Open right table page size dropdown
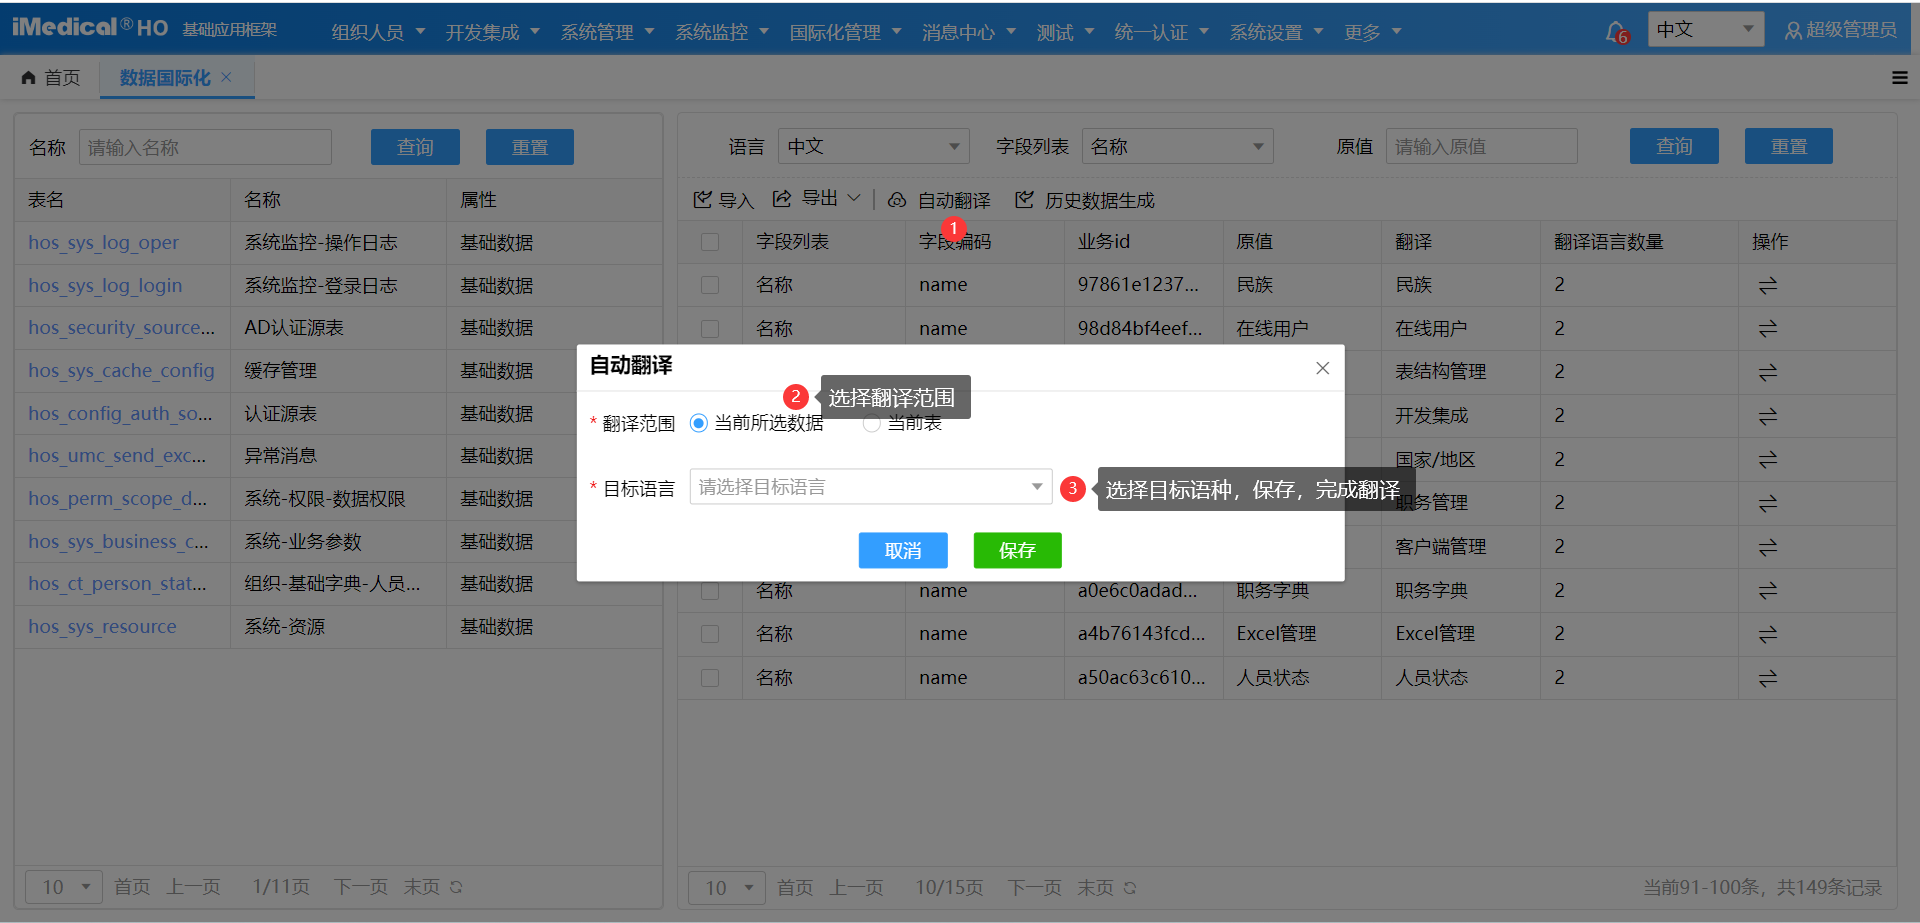 coord(727,888)
